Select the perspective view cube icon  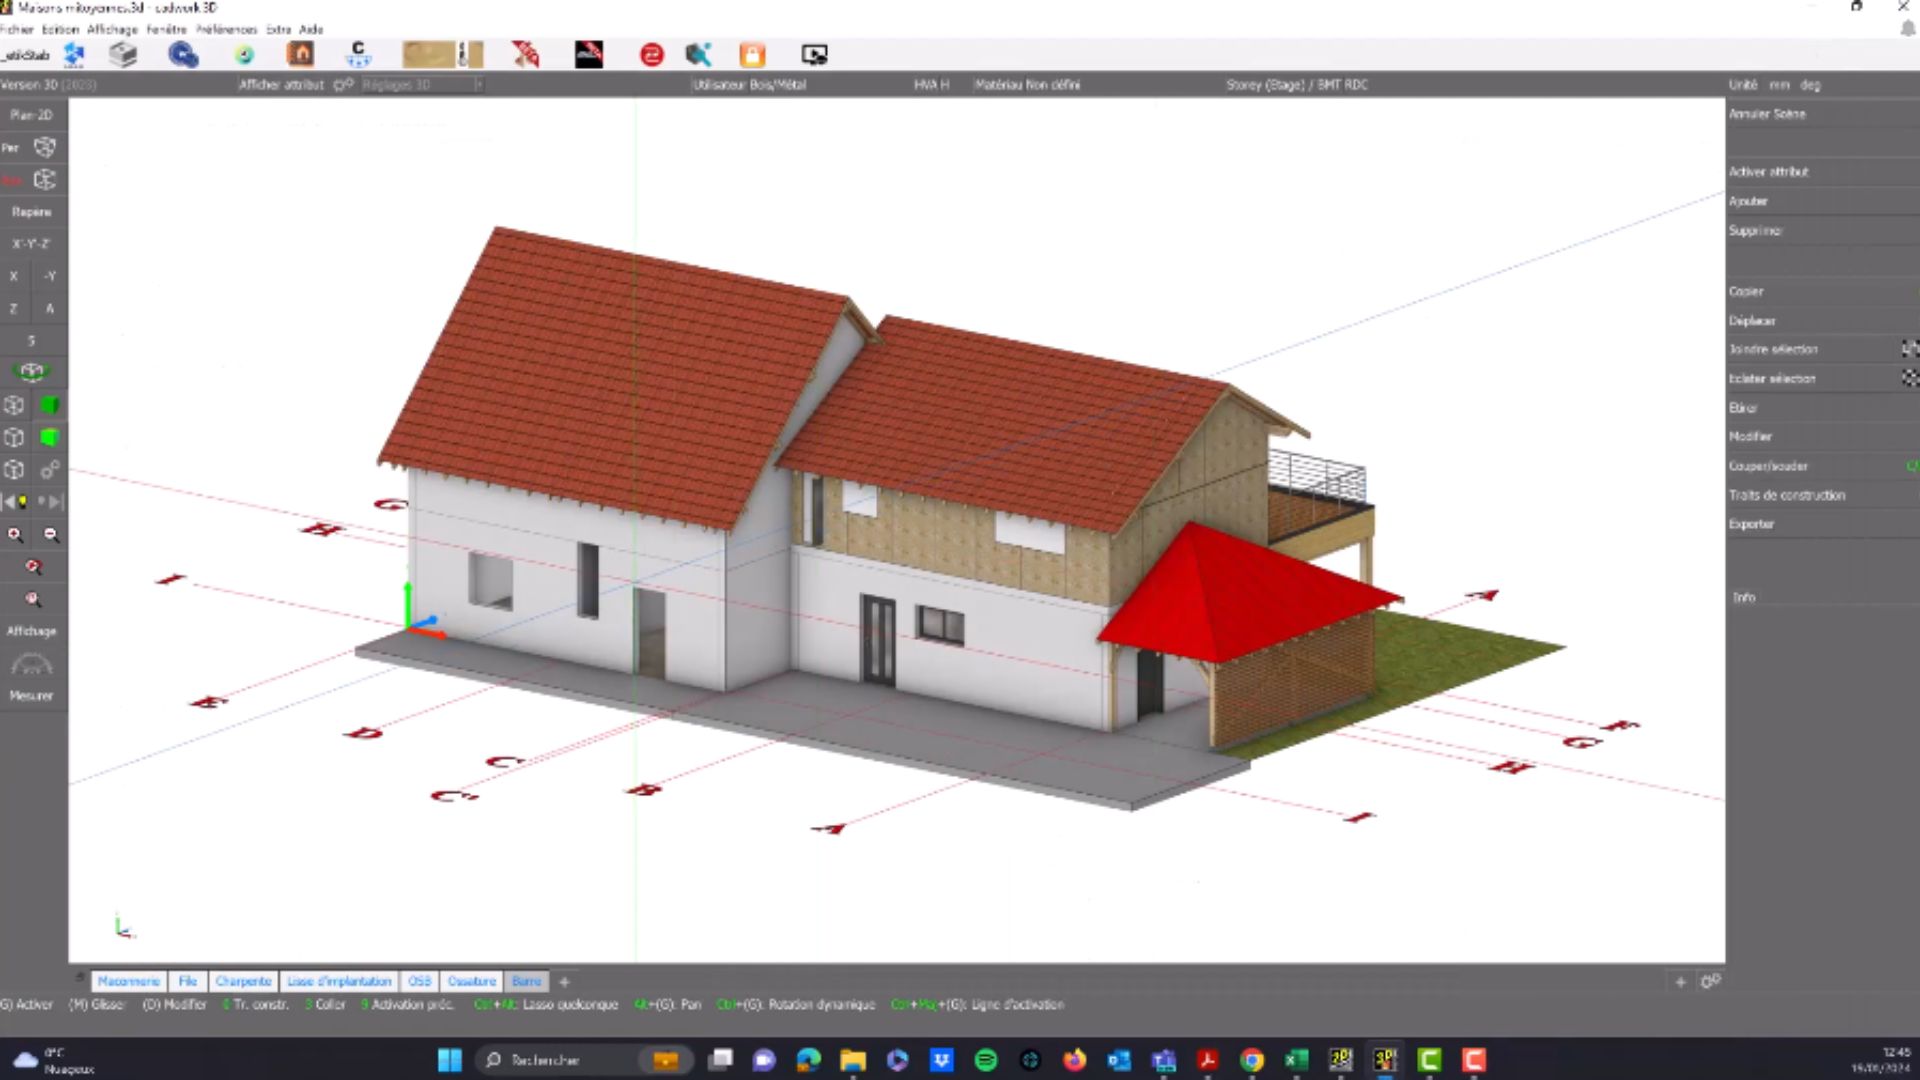point(45,148)
